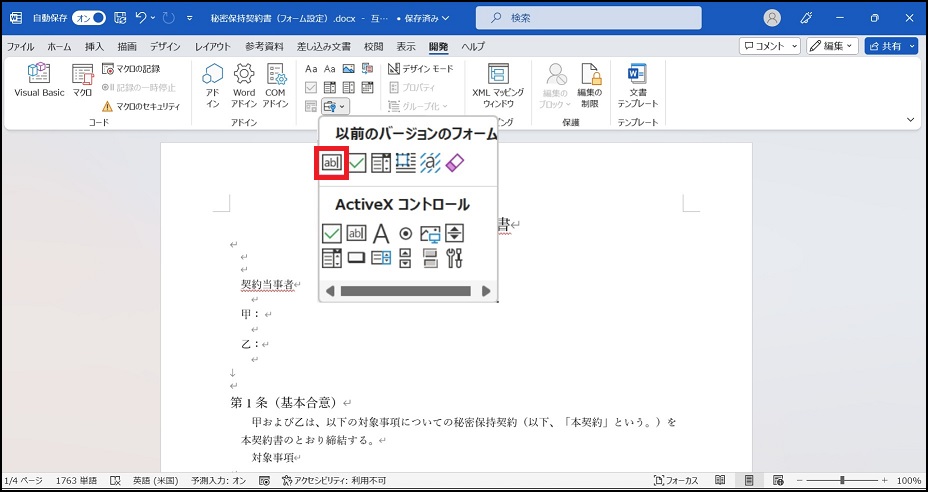The width and height of the screenshot is (928, 492).
Task: Reset form fields with eraser icon
Action: pyautogui.click(x=455, y=163)
